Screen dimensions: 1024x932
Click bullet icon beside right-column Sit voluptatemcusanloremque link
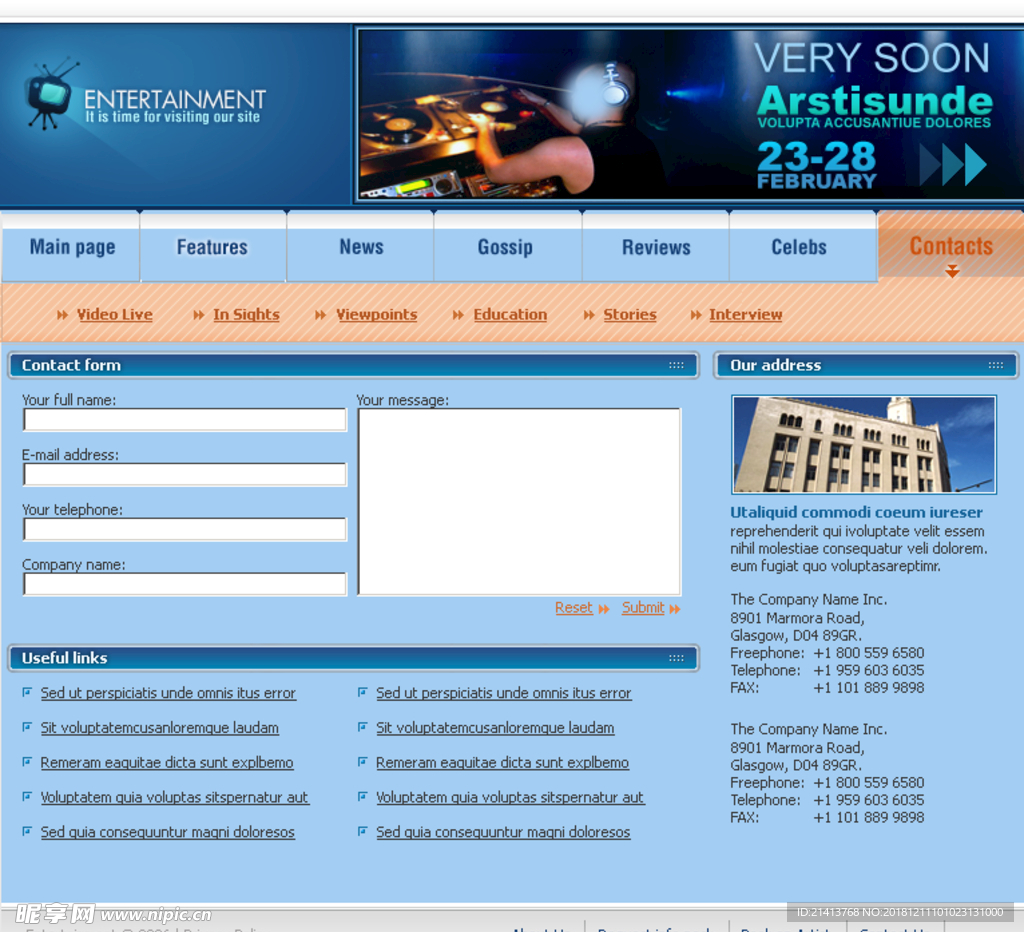coord(362,726)
